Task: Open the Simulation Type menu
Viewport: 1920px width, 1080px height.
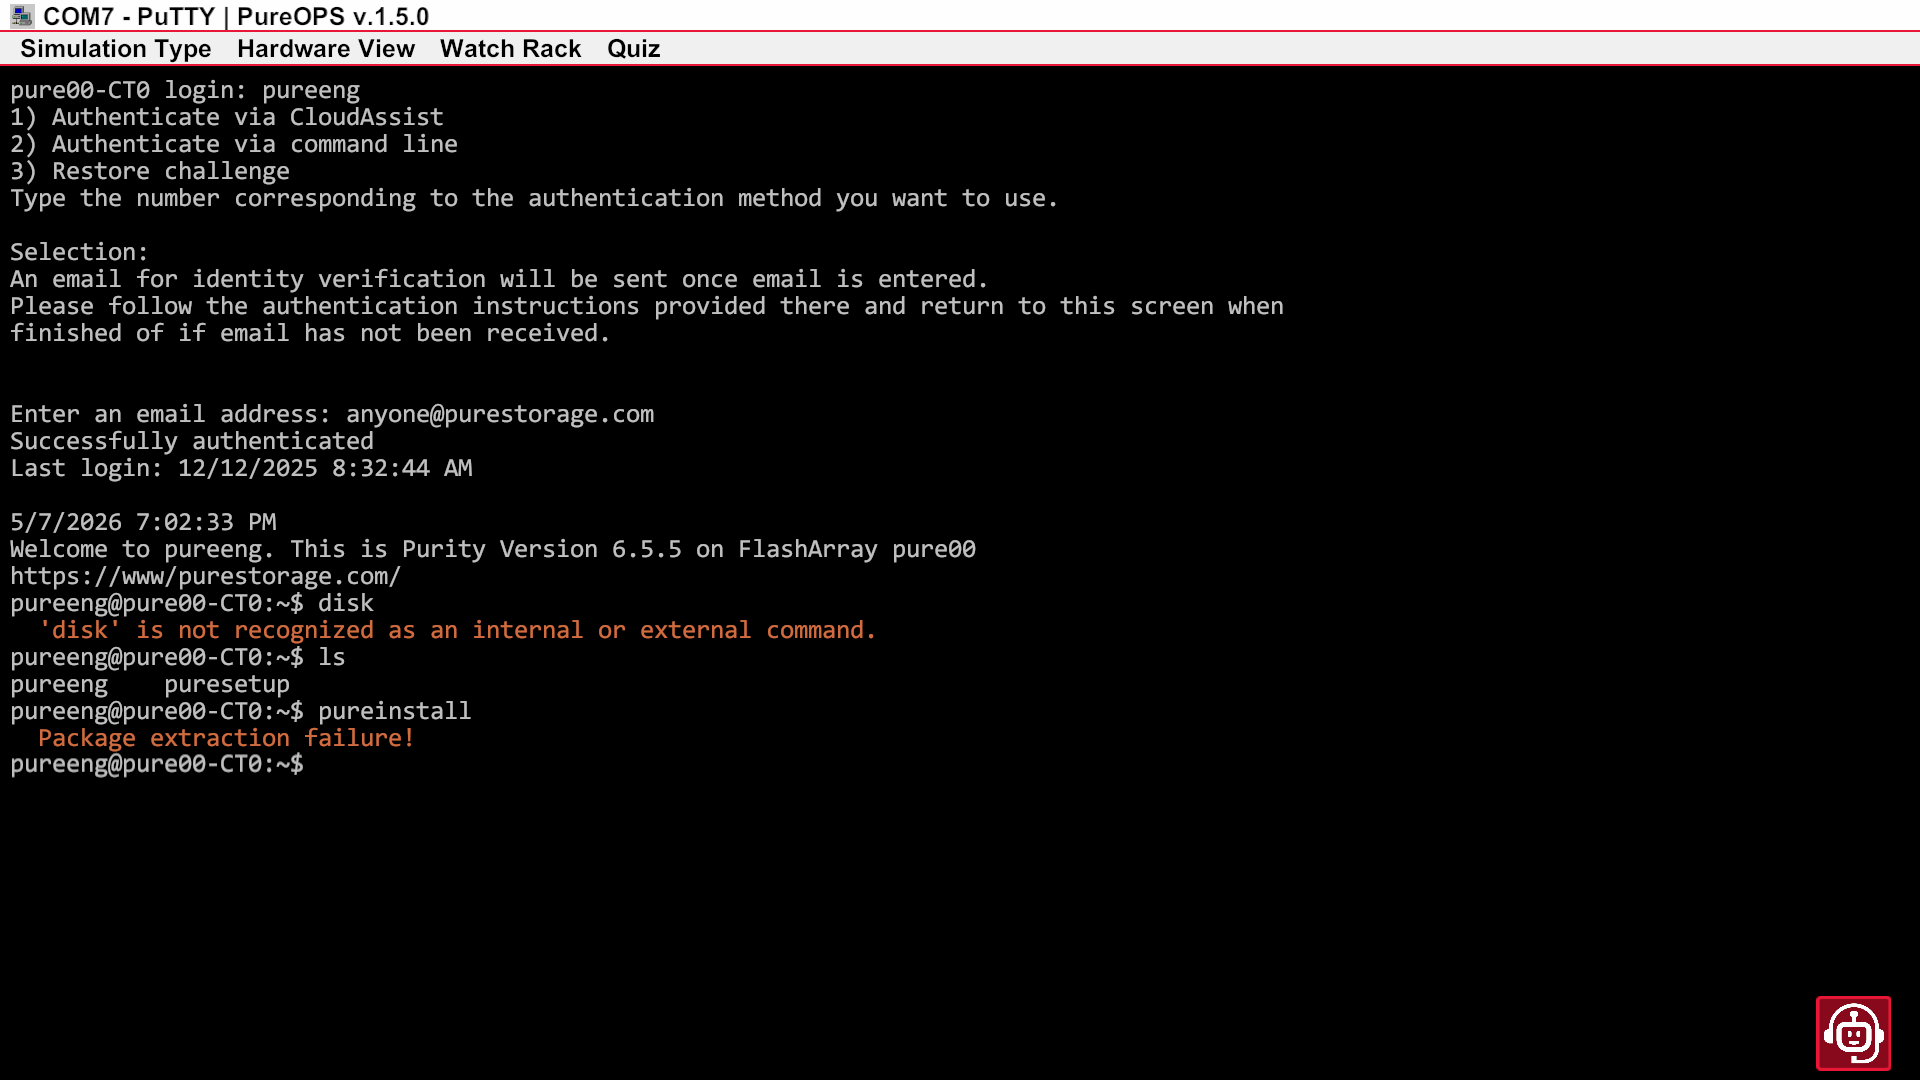Action: click(116, 49)
